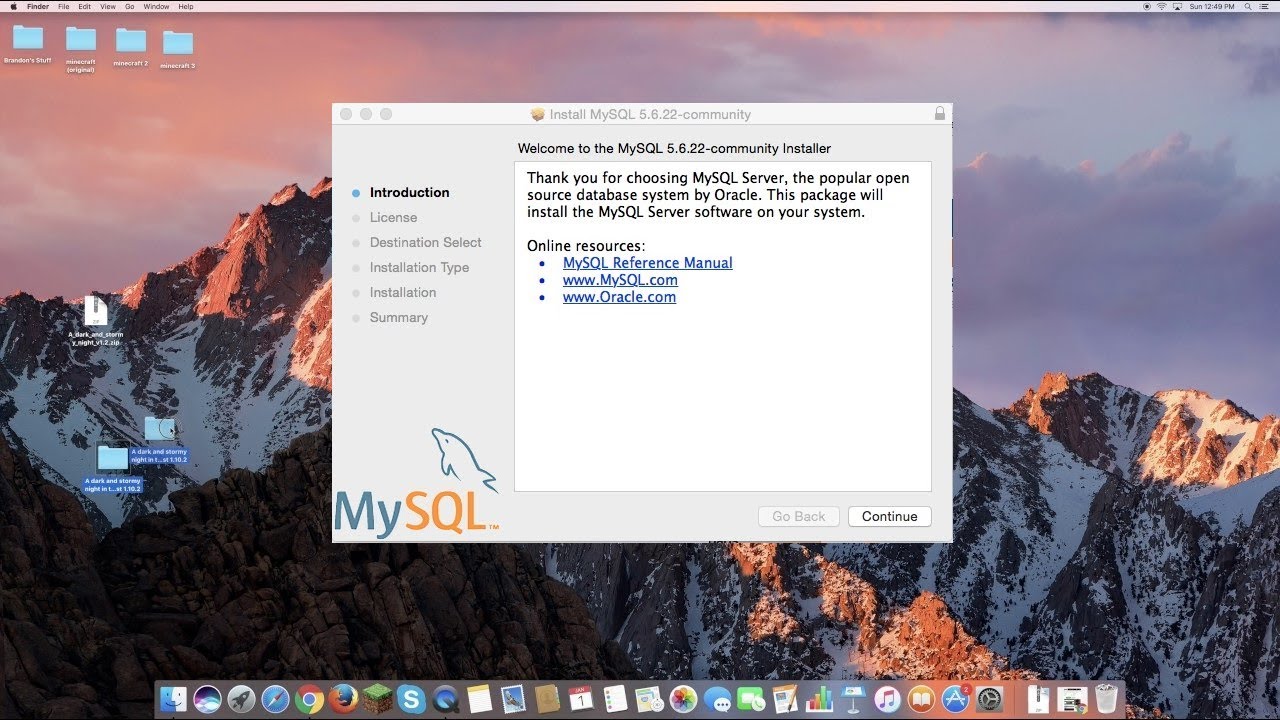The height and width of the screenshot is (720, 1280).
Task: Open Reminders from the Dock
Action: click(x=615, y=699)
